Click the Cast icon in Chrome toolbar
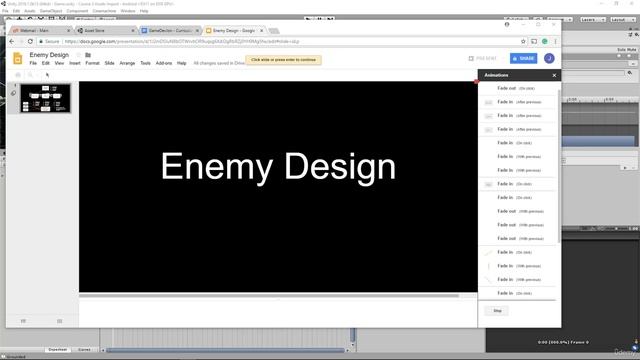This screenshot has width=640, height=360. click(534, 41)
